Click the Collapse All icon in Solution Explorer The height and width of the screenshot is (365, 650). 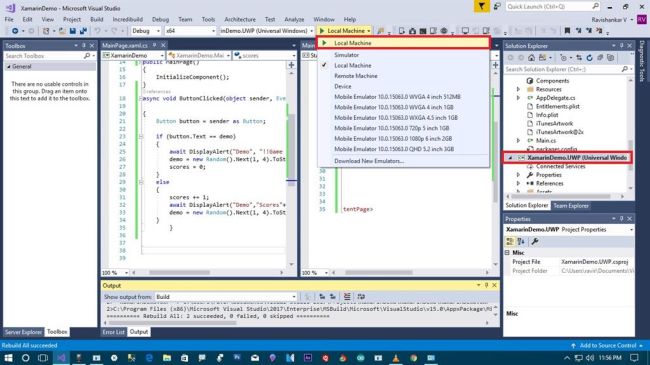tap(600, 58)
